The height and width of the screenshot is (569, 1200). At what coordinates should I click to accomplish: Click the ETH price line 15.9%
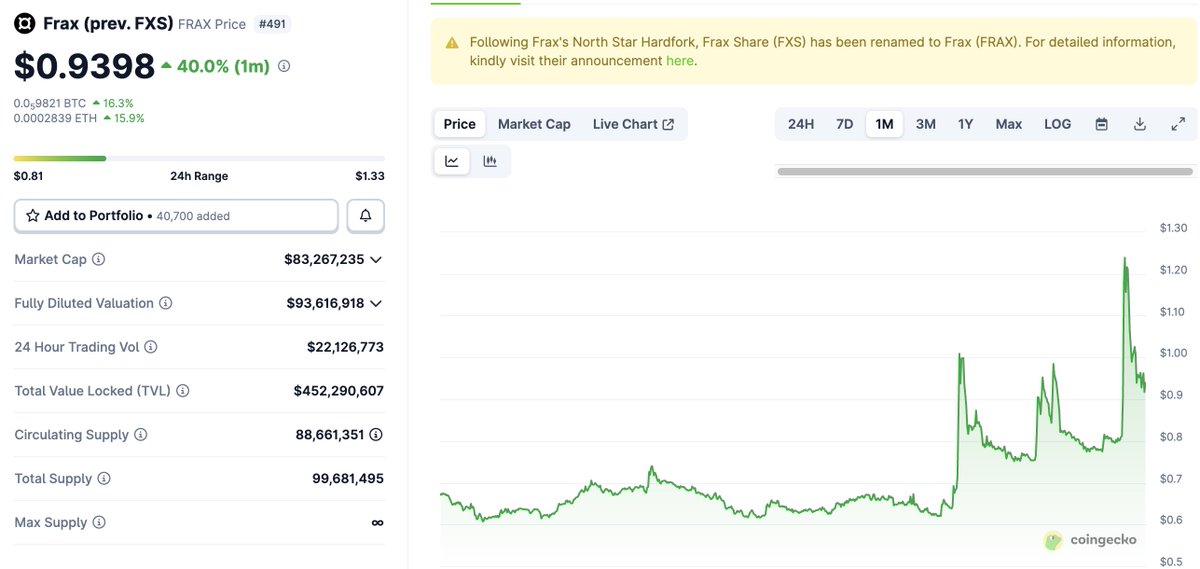click(x=79, y=118)
